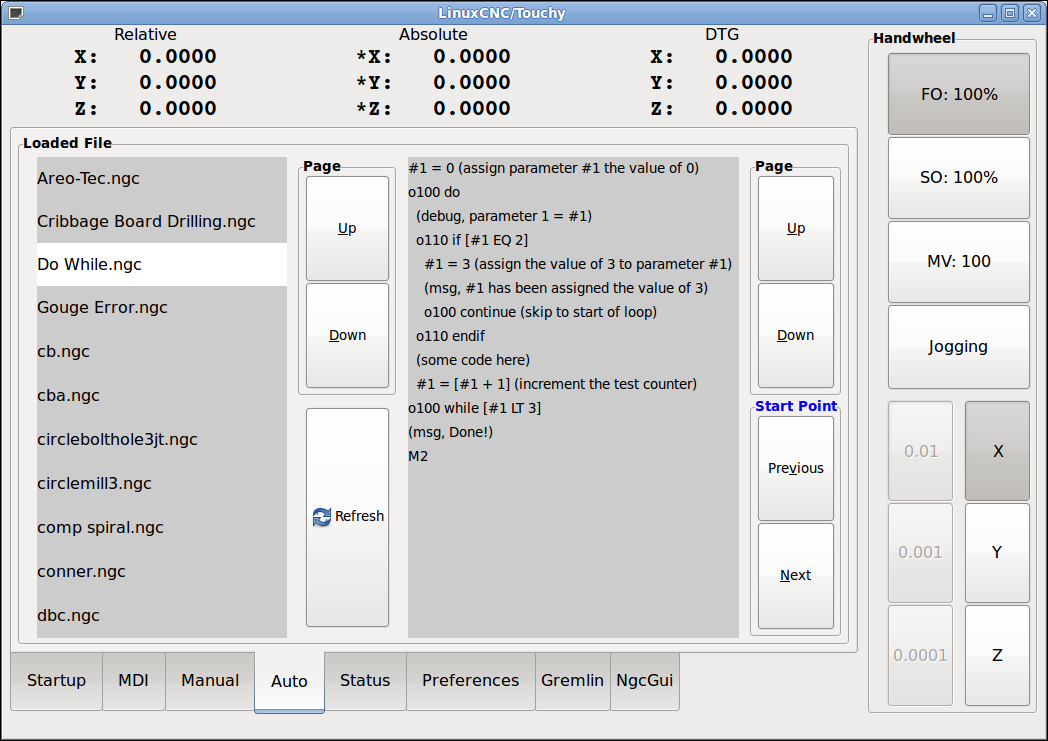
Task: Select Areo-Tec.ngc in the file list
Action: [162, 178]
